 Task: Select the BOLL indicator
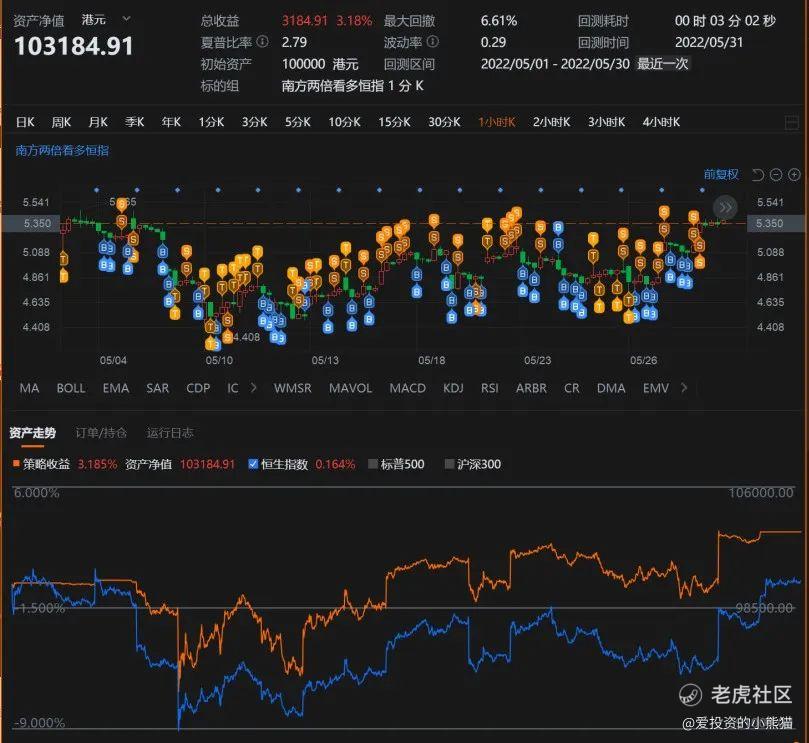click(x=71, y=388)
